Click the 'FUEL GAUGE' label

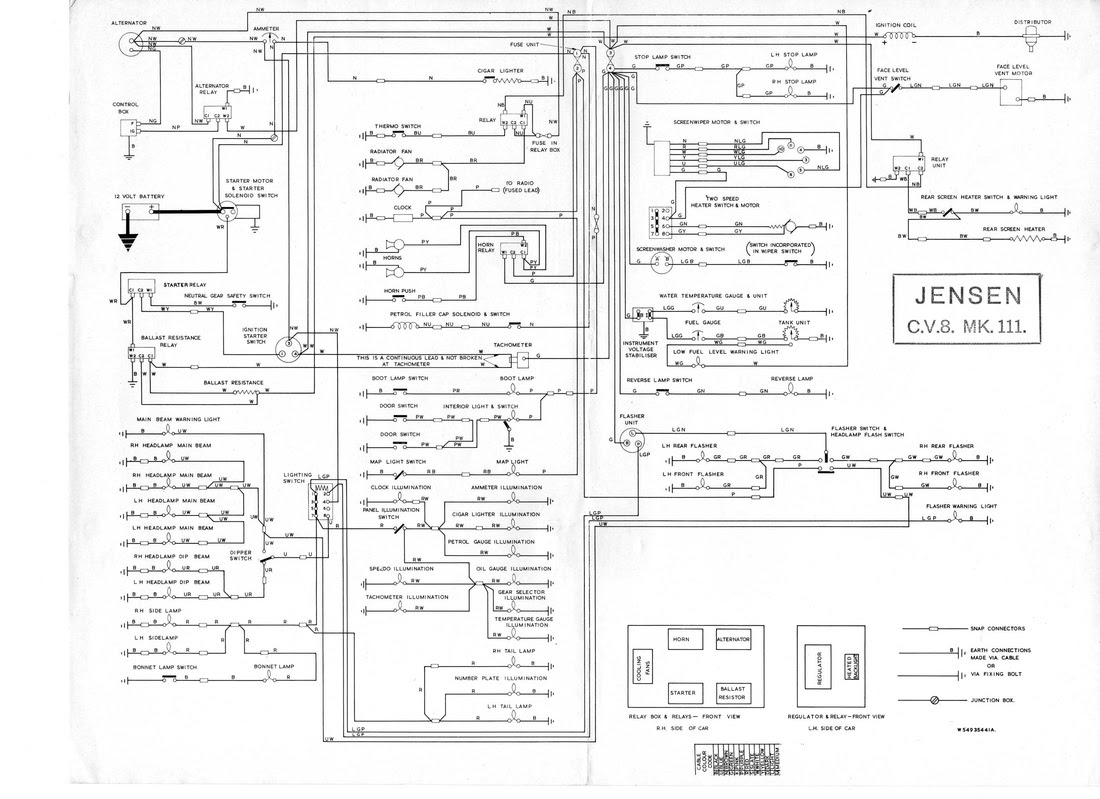click(702, 323)
